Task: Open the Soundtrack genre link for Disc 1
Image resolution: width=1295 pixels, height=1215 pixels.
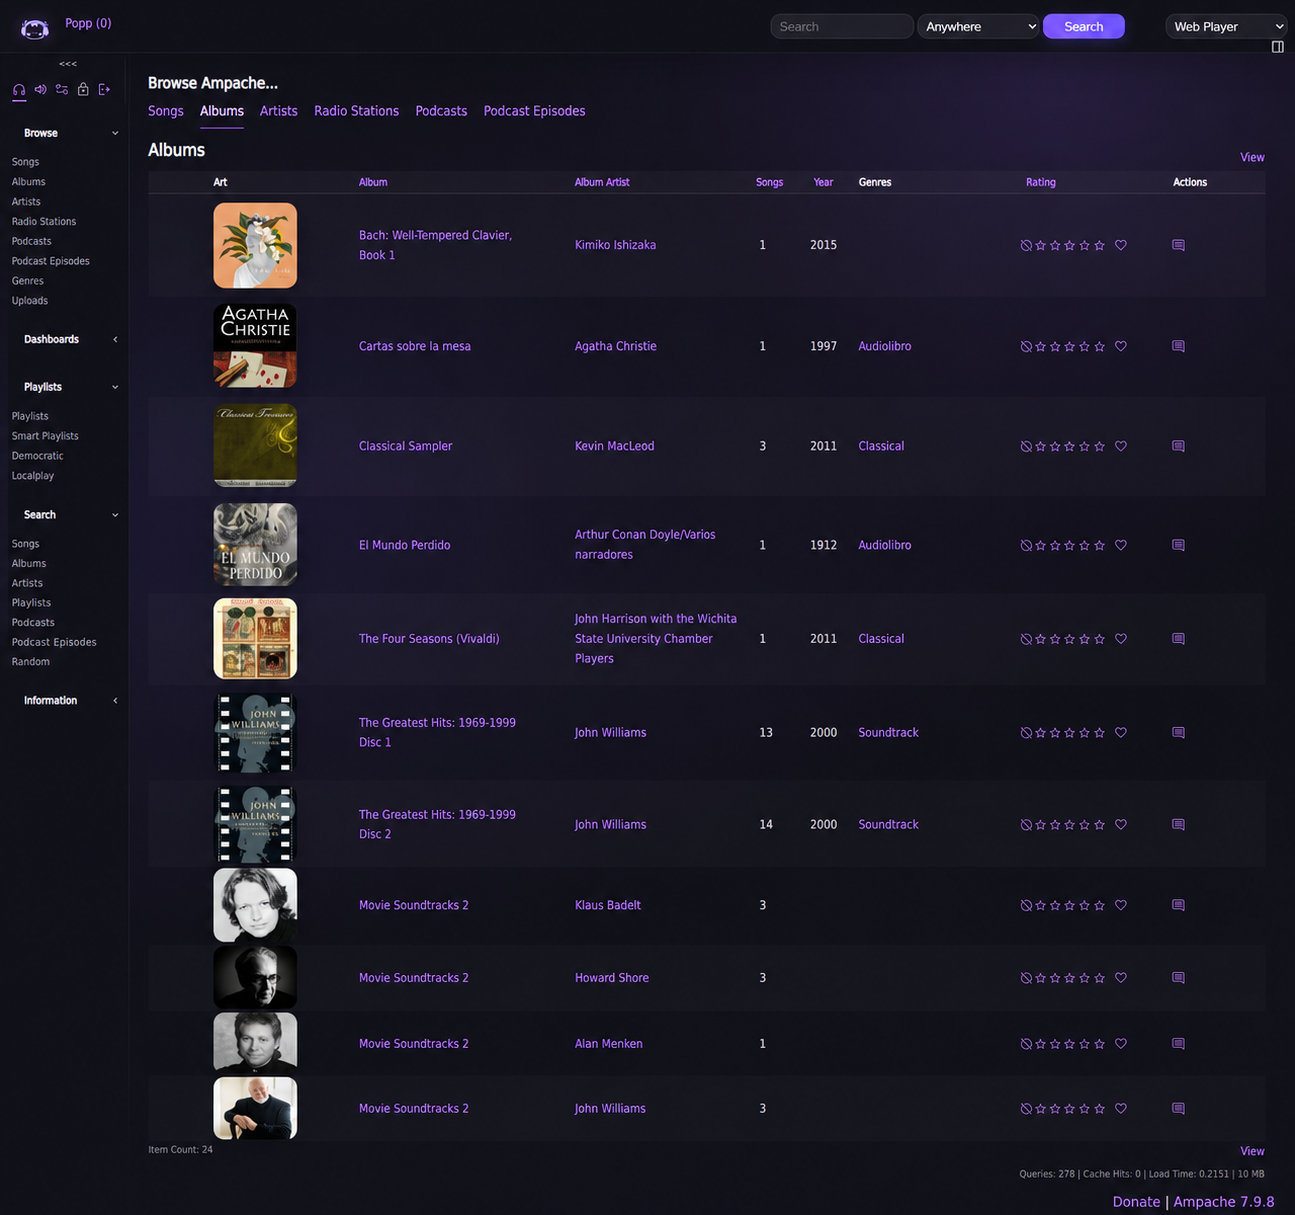Action: point(888,733)
